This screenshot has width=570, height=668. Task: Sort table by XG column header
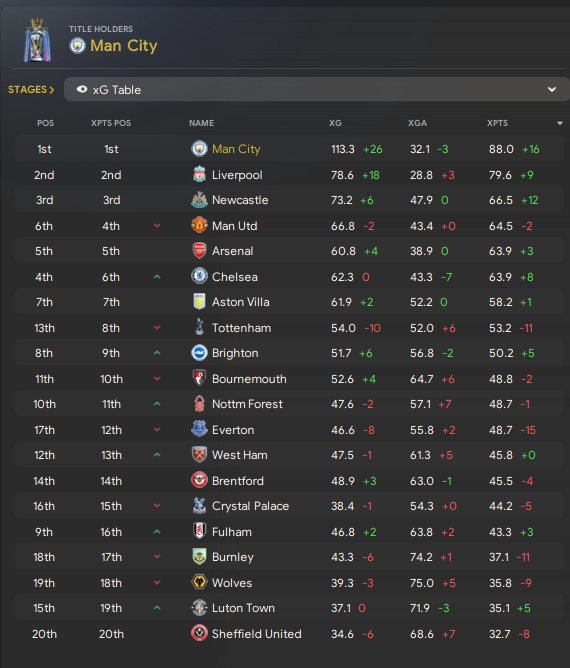[335, 123]
